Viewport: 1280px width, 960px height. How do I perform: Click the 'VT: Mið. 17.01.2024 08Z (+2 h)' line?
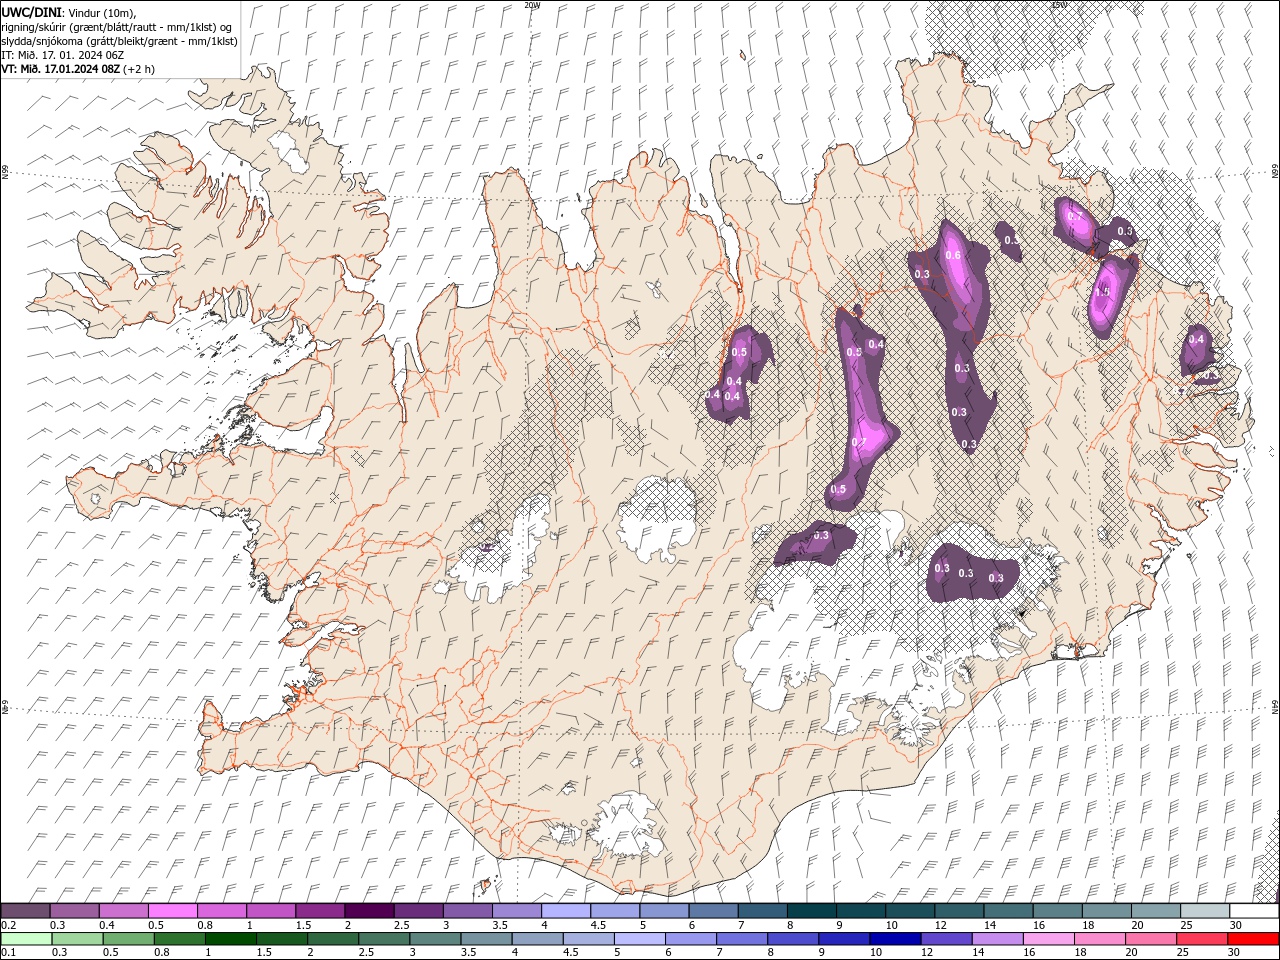(x=78, y=69)
